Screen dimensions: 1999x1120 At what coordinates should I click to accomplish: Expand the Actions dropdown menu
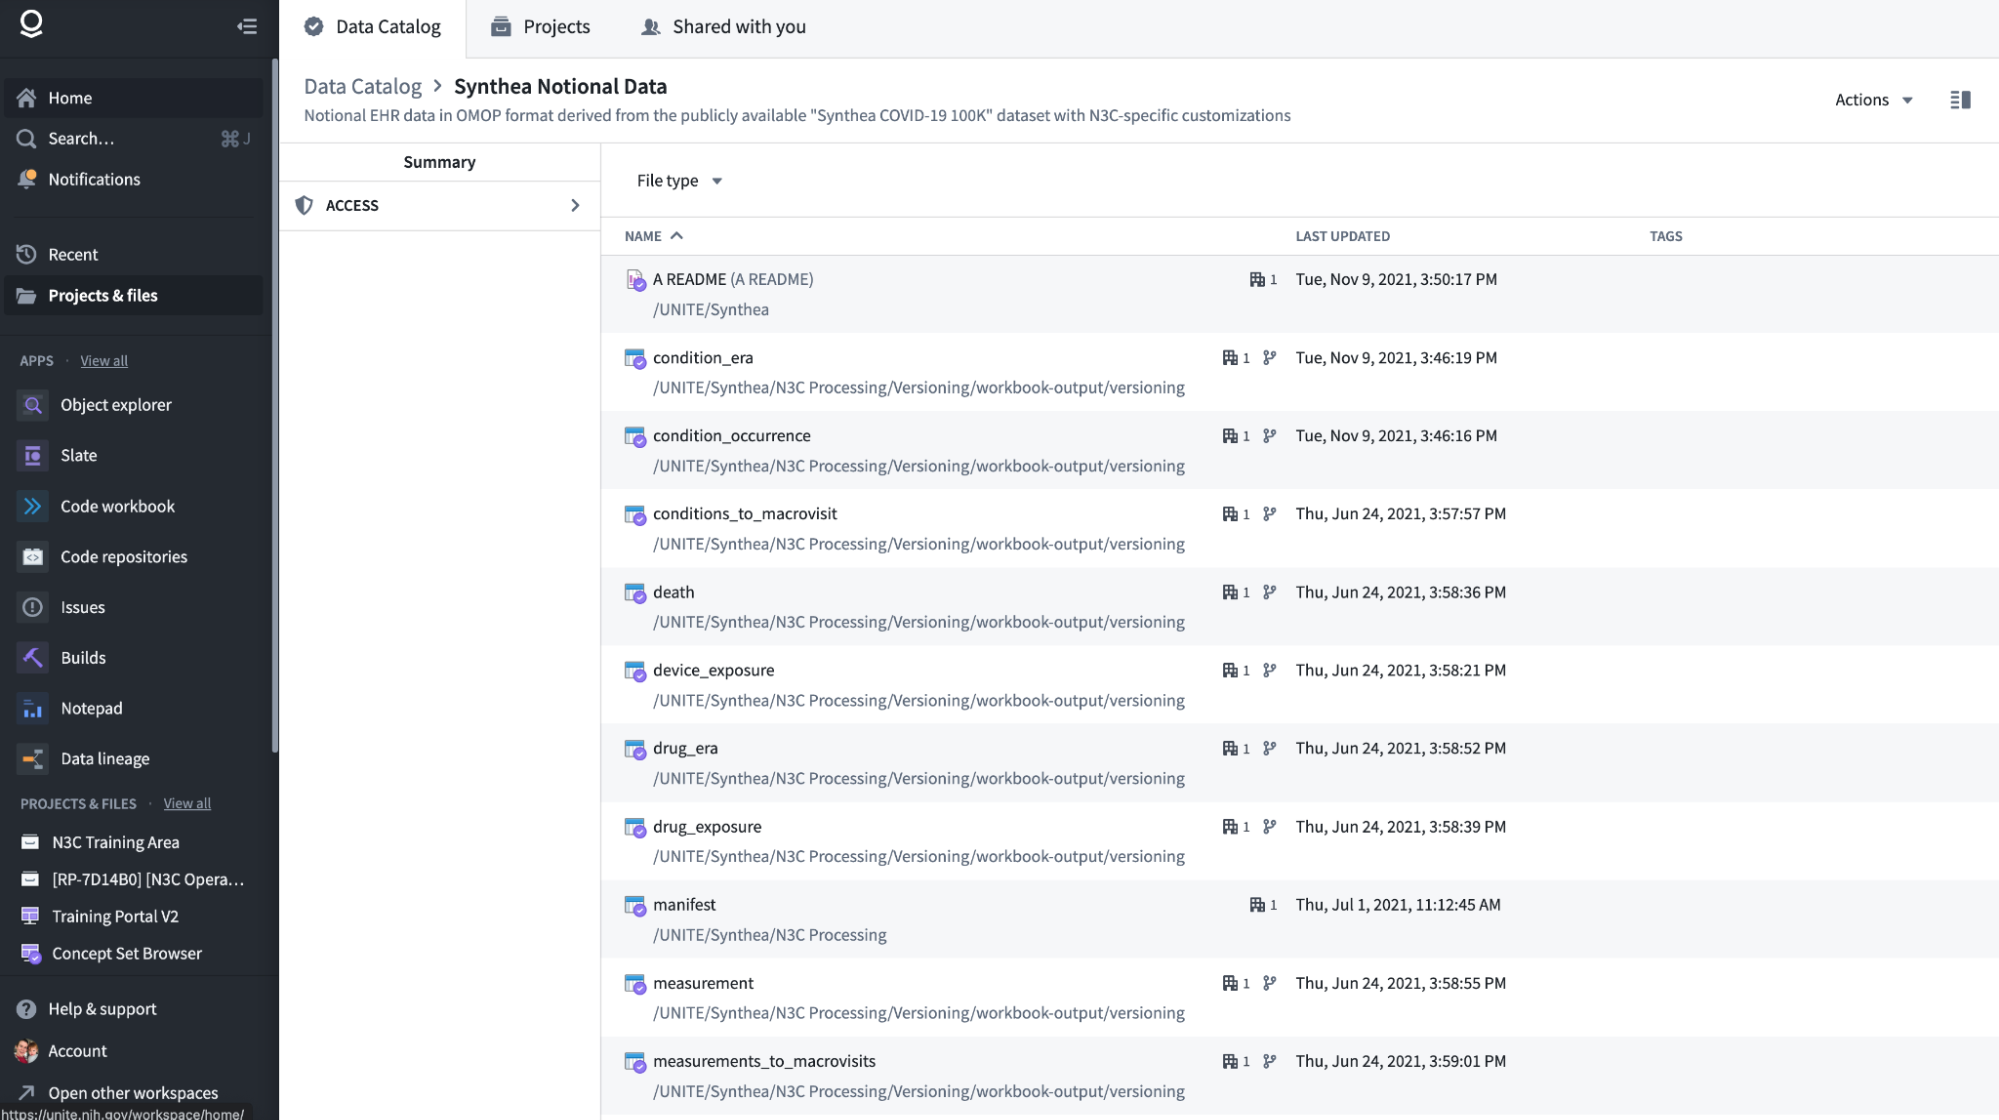click(x=1873, y=100)
